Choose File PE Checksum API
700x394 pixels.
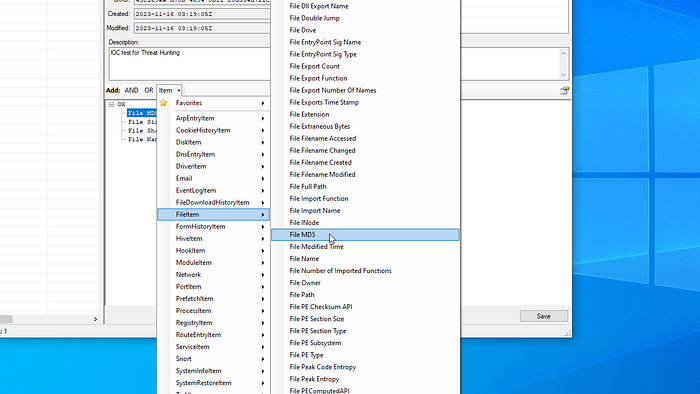pyautogui.click(x=365, y=307)
